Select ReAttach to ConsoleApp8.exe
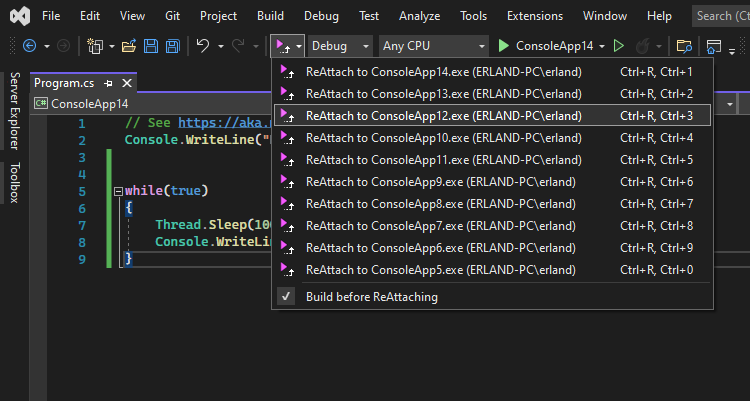This screenshot has width=750, height=401. click(x=492, y=204)
